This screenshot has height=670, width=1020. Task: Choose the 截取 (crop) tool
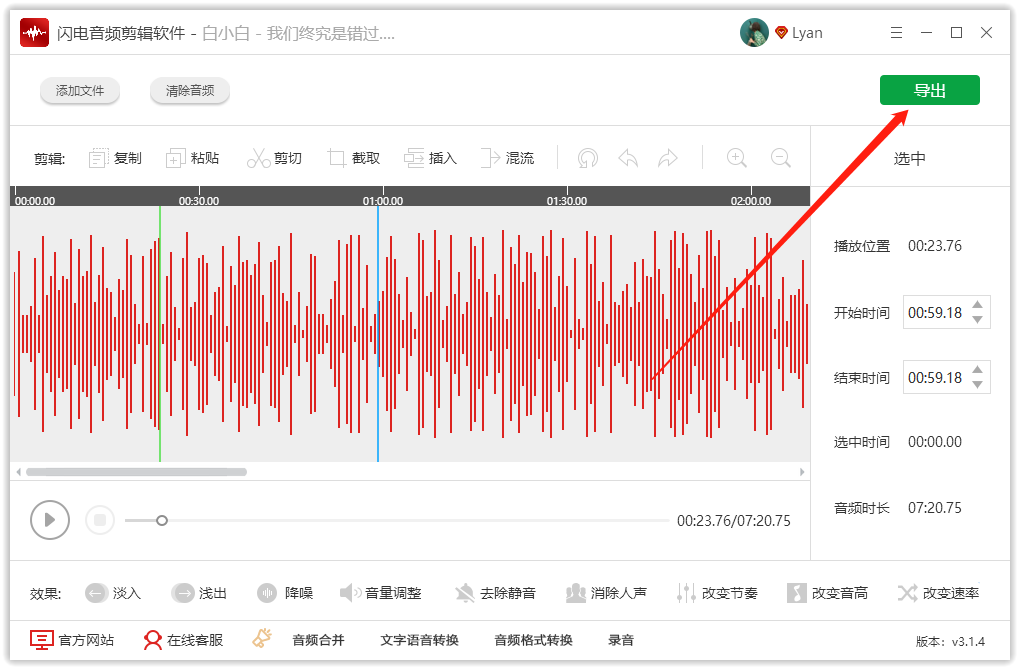click(354, 158)
